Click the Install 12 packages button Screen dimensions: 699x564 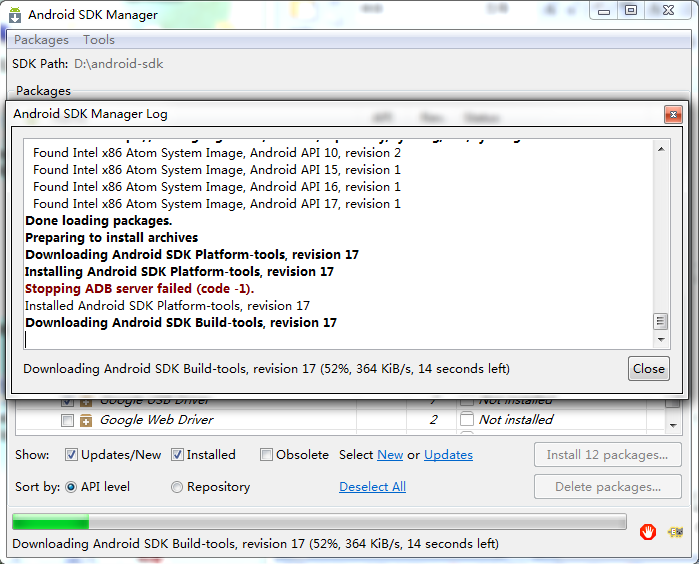(608, 455)
